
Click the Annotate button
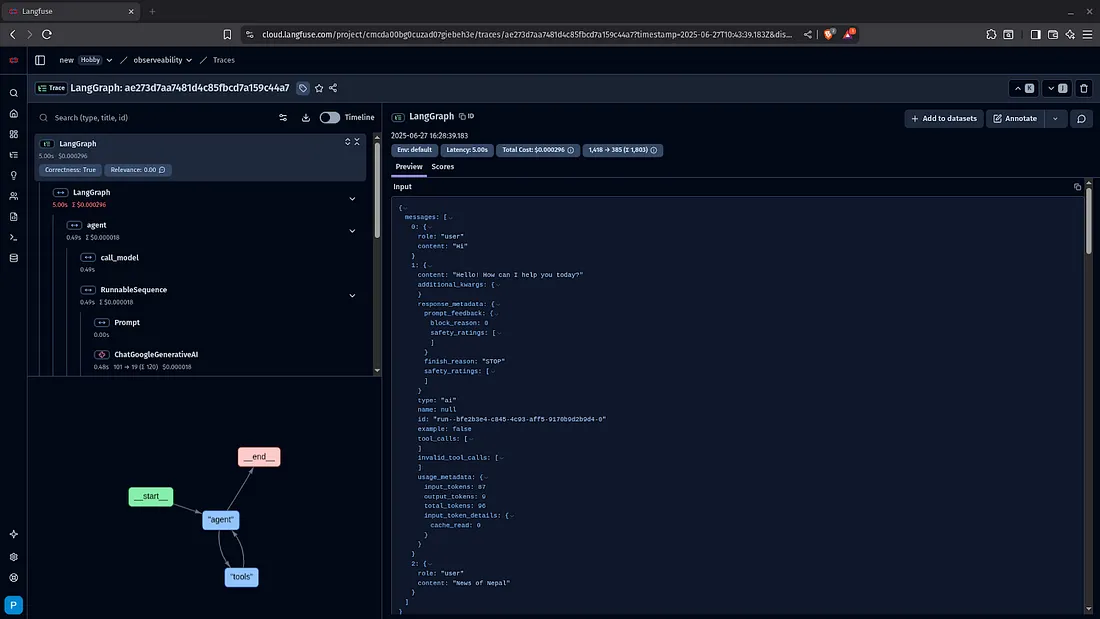tap(1015, 119)
